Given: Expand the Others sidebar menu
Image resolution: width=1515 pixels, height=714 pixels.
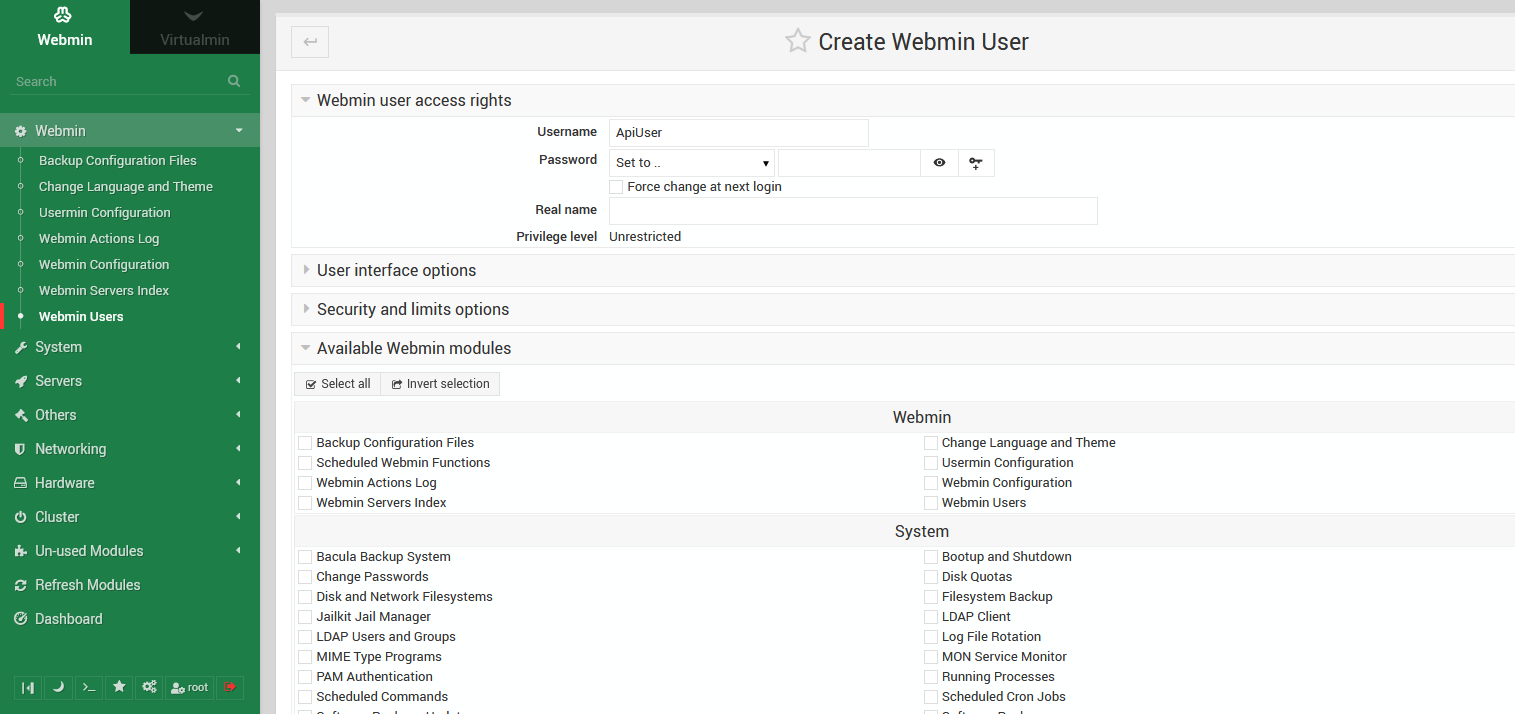Looking at the screenshot, I should coord(130,415).
